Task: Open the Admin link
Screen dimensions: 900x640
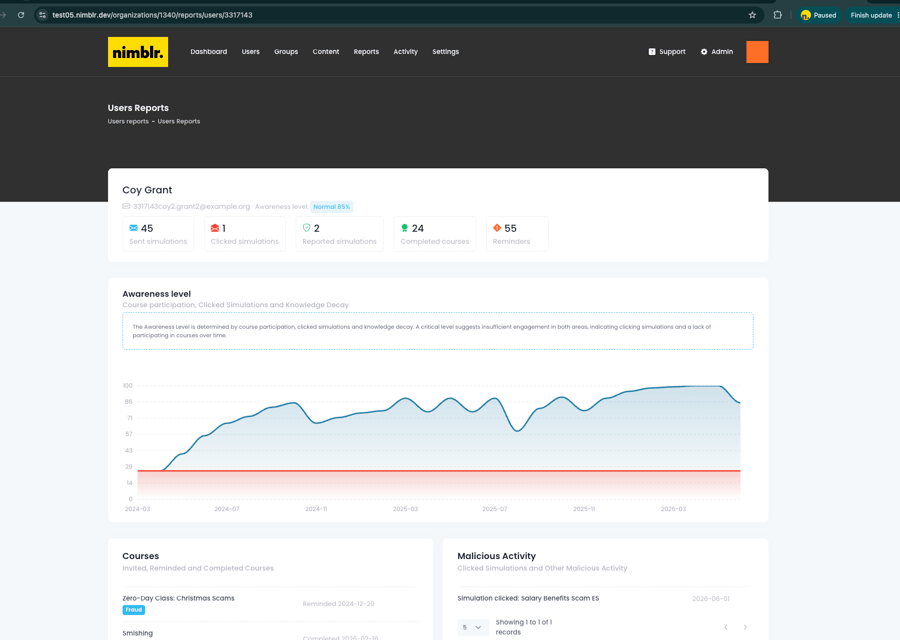Action: click(717, 52)
